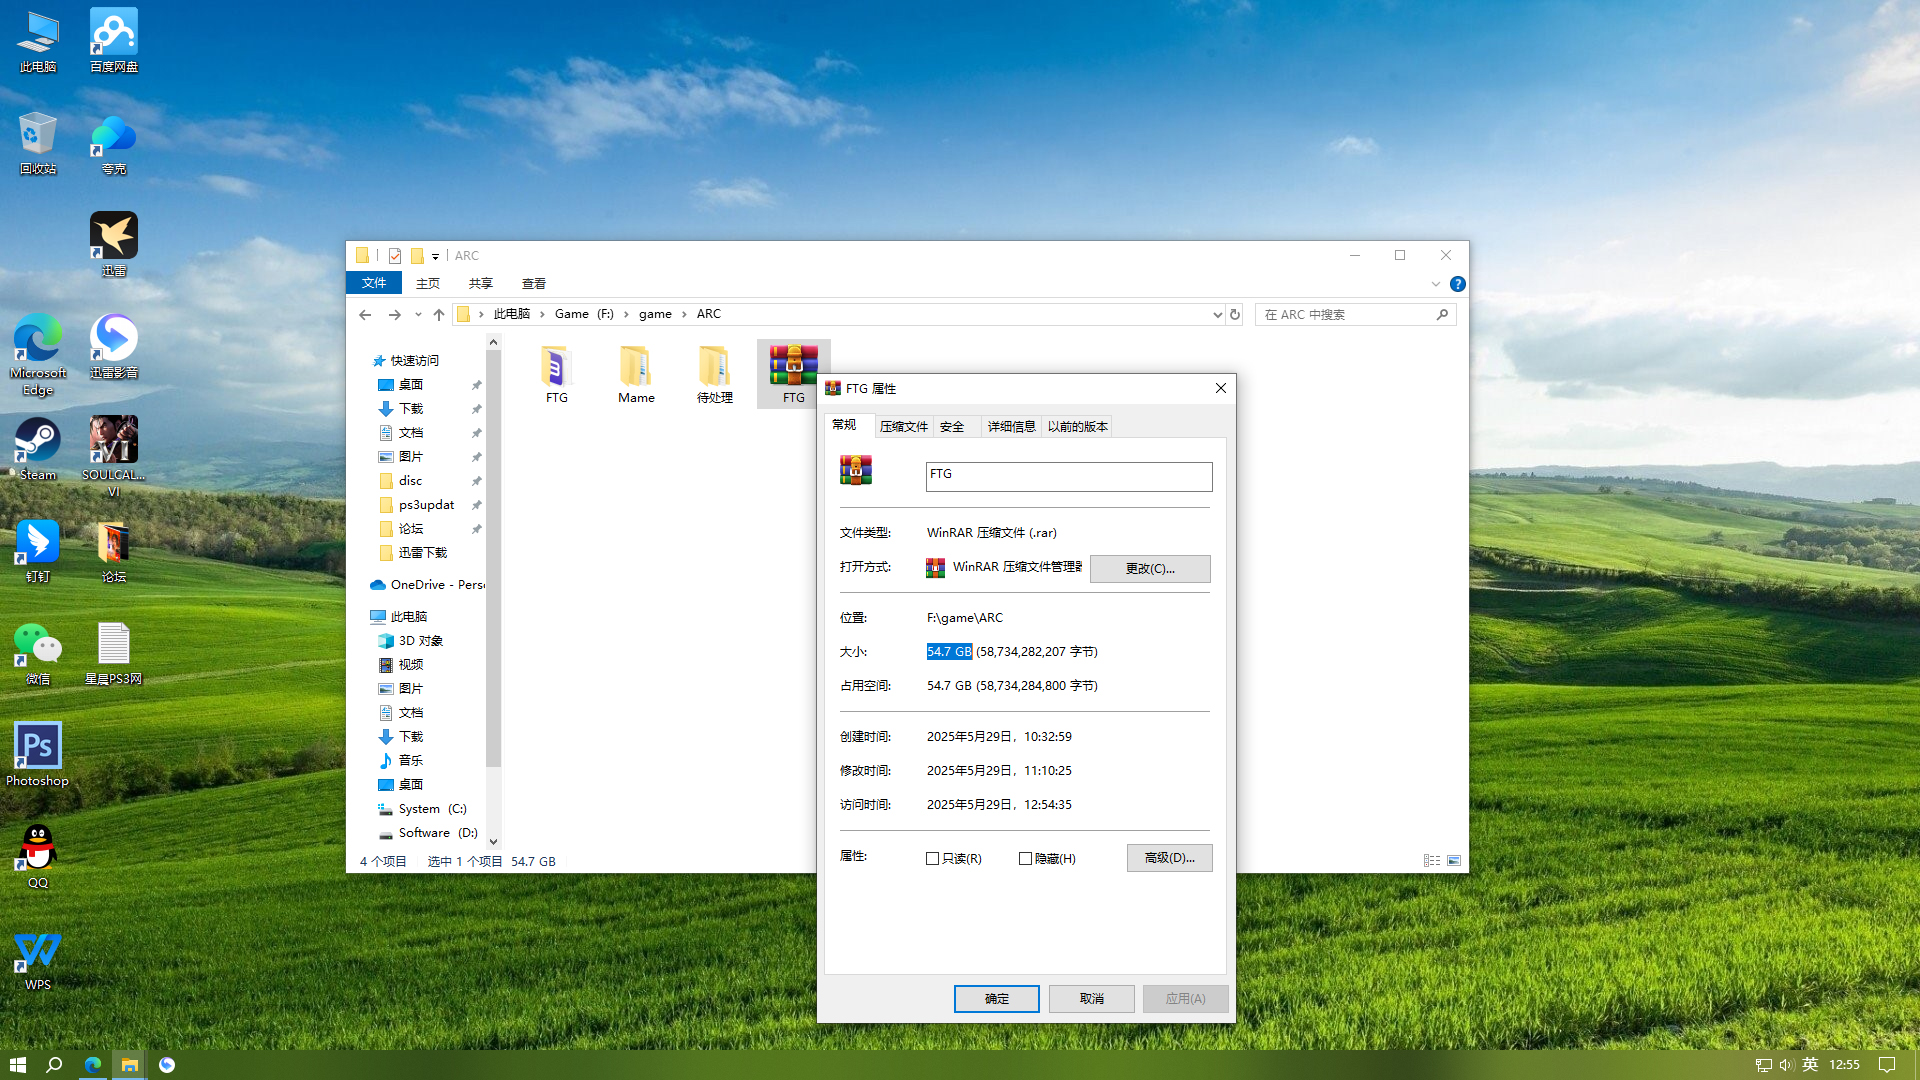Click the 取消 cancel button
Image resolution: width=1920 pixels, height=1080 pixels.
pyautogui.click(x=1091, y=998)
